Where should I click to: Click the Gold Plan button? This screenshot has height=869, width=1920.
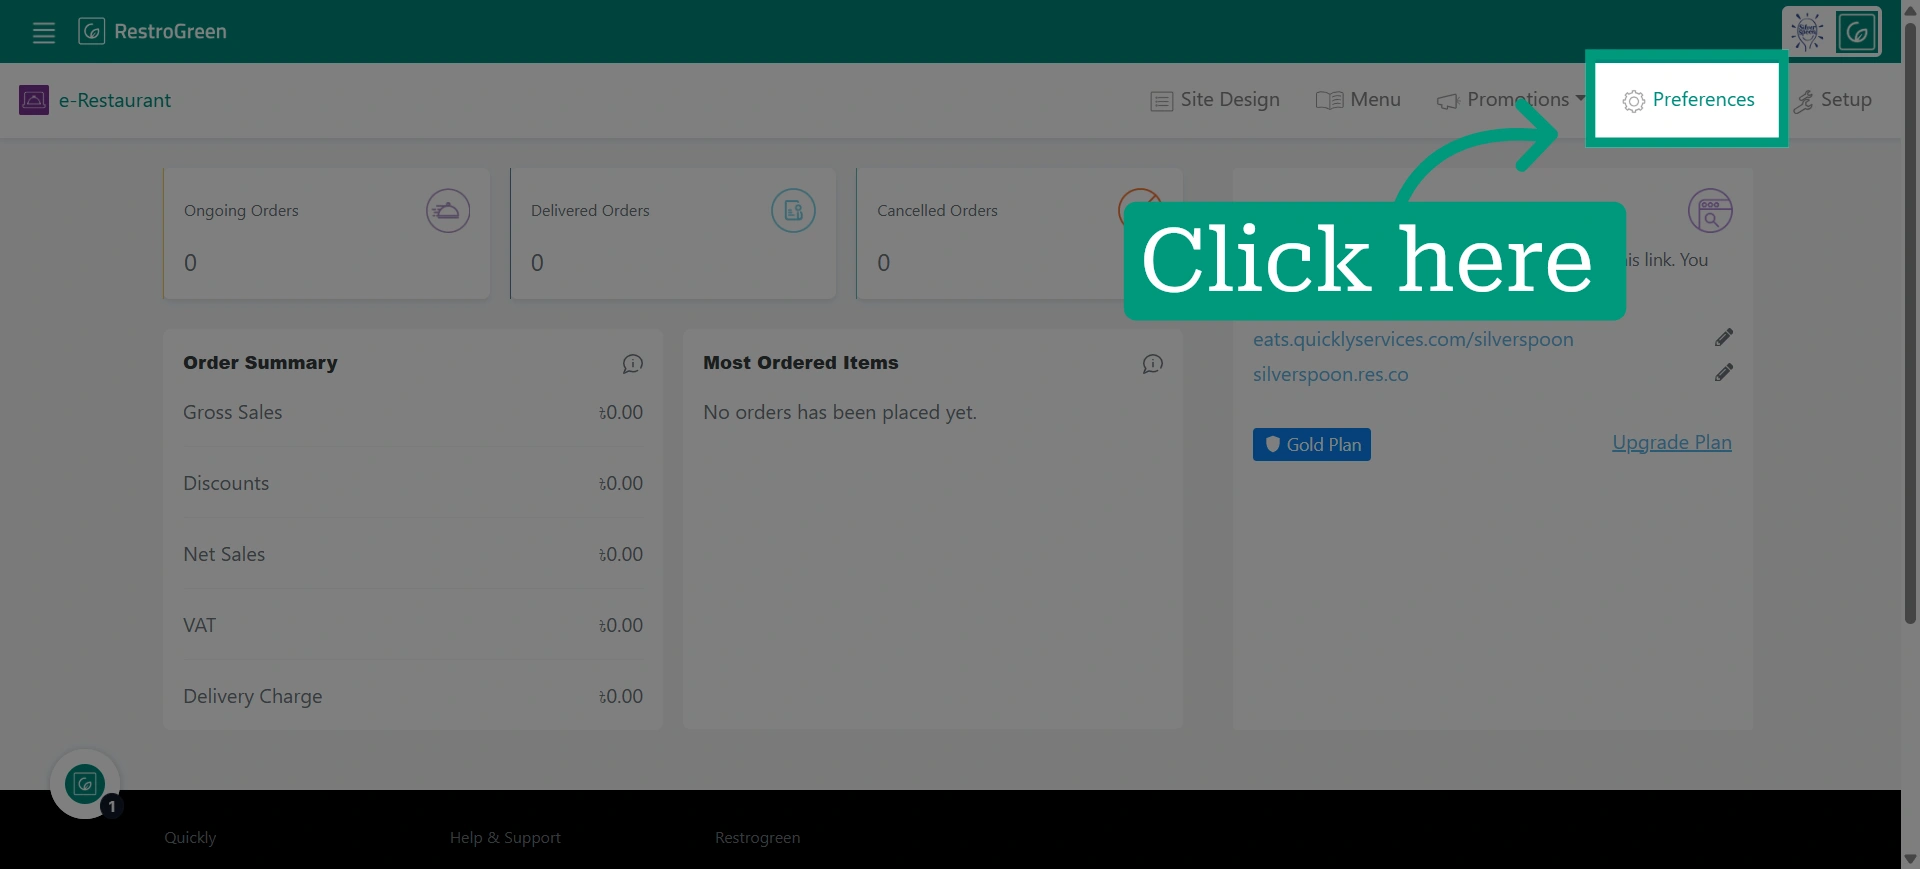coord(1312,445)
